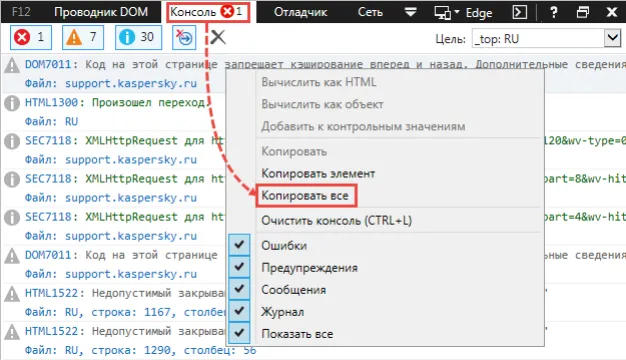The height and width of the screenshot is (360, 626).
Task: Click the warning icon beside first DOM7011
Action: pos(12,65)
